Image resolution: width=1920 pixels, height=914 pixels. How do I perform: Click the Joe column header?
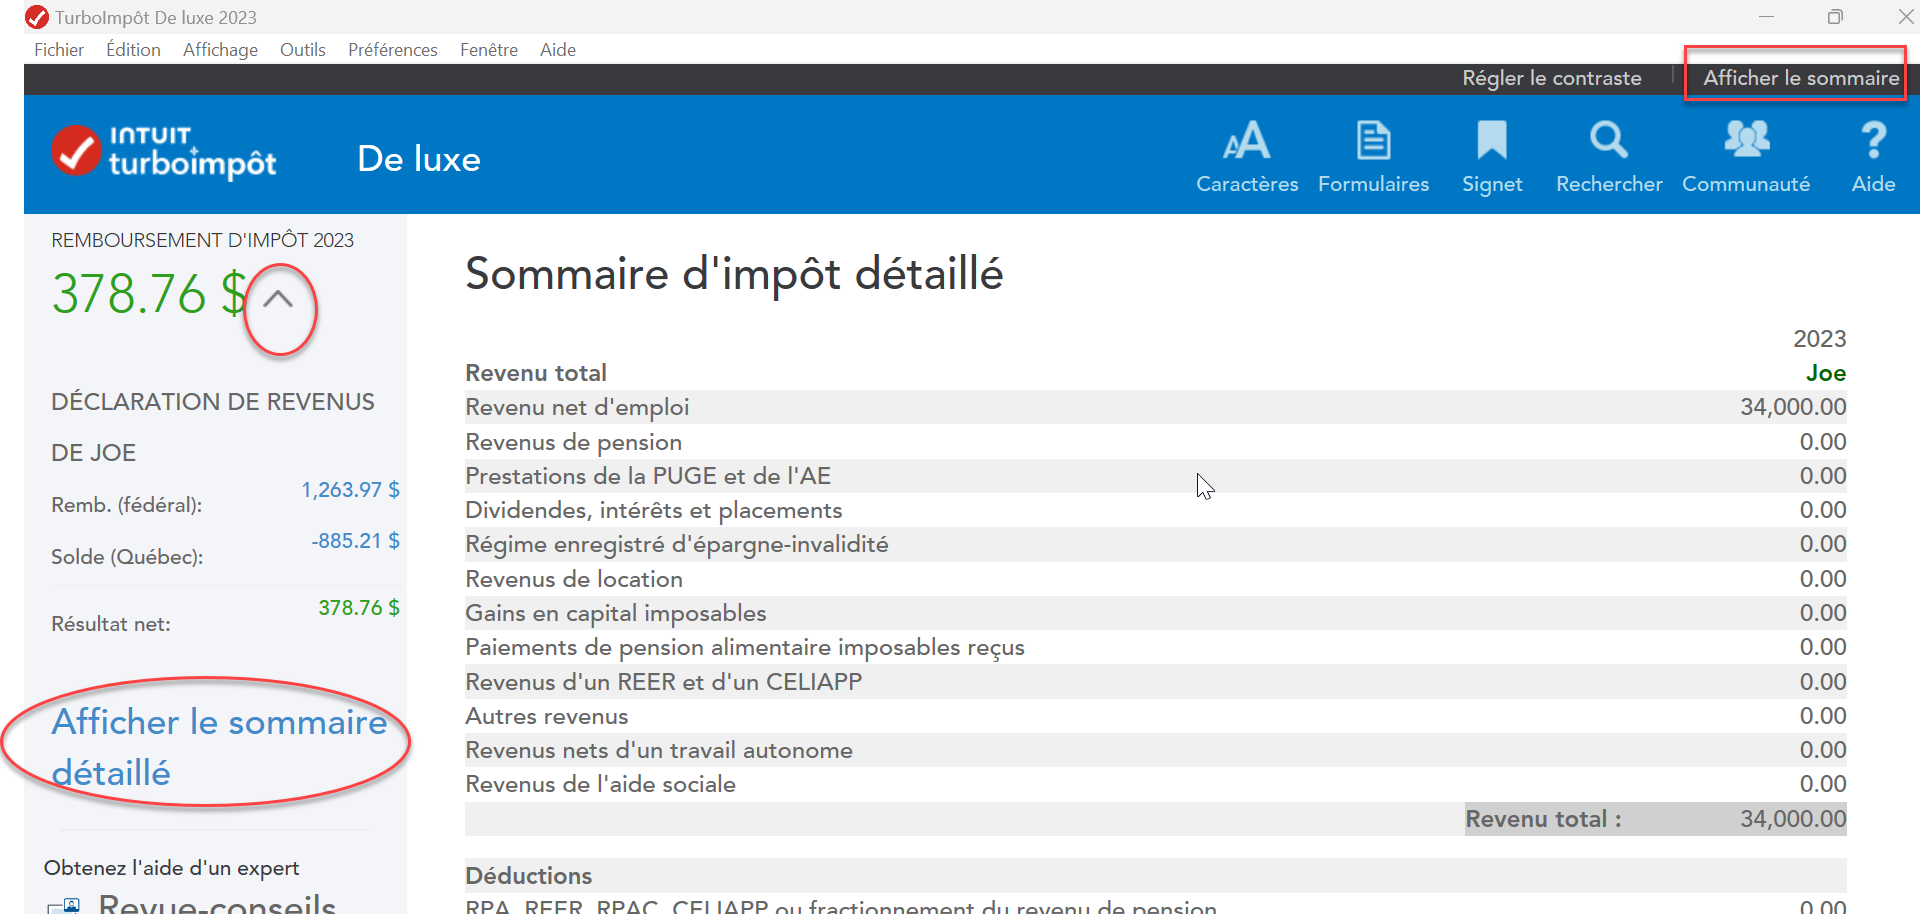tap(1826, 373)
